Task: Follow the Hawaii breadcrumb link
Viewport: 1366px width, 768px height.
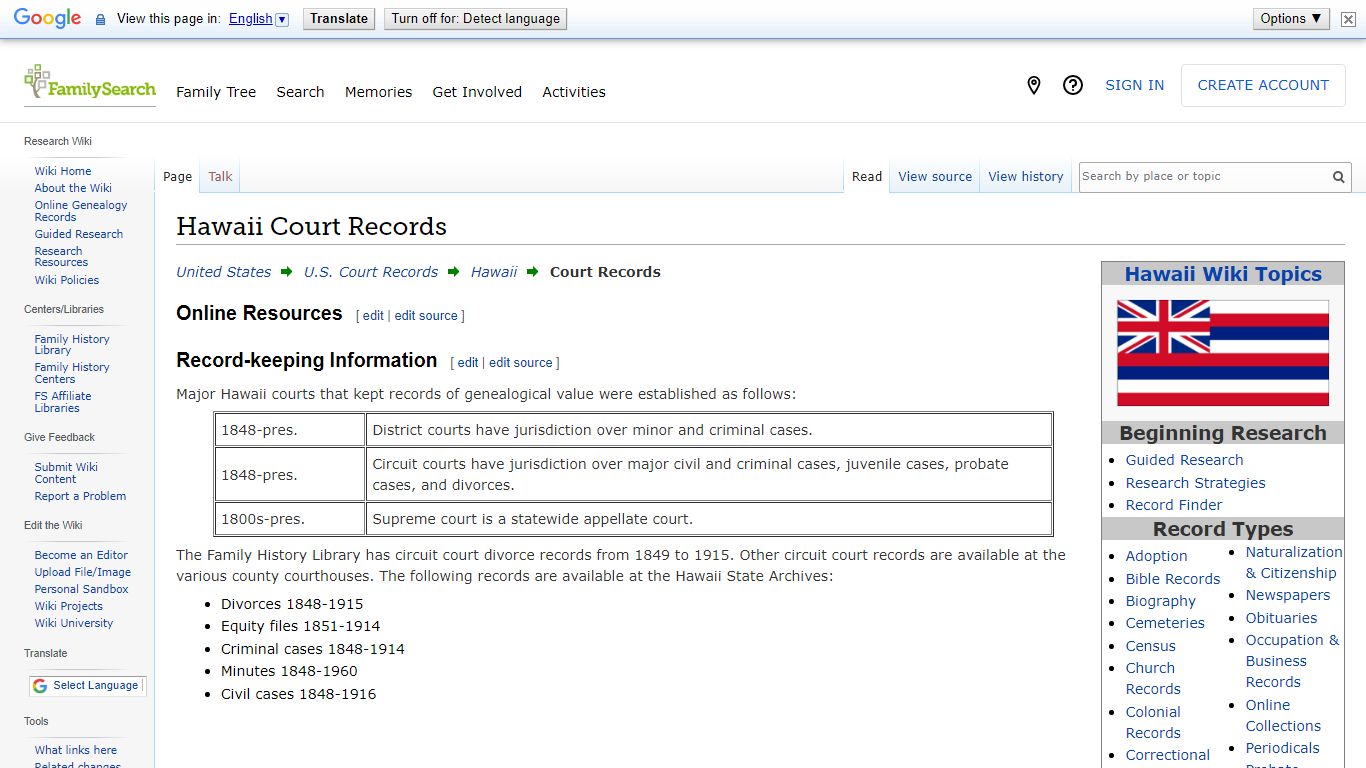Action: tap(494, 272)
